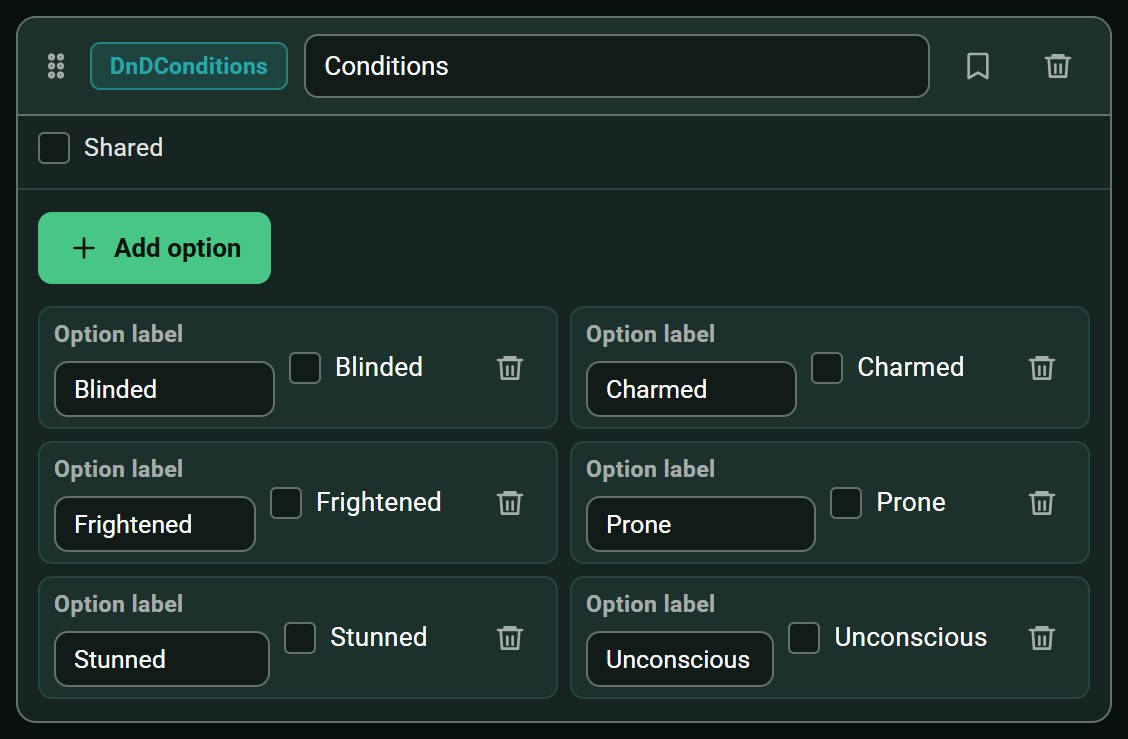This screenshot has height=739, width=1128.
Task: Click the Add option button
Action: (x=155, y=248)
